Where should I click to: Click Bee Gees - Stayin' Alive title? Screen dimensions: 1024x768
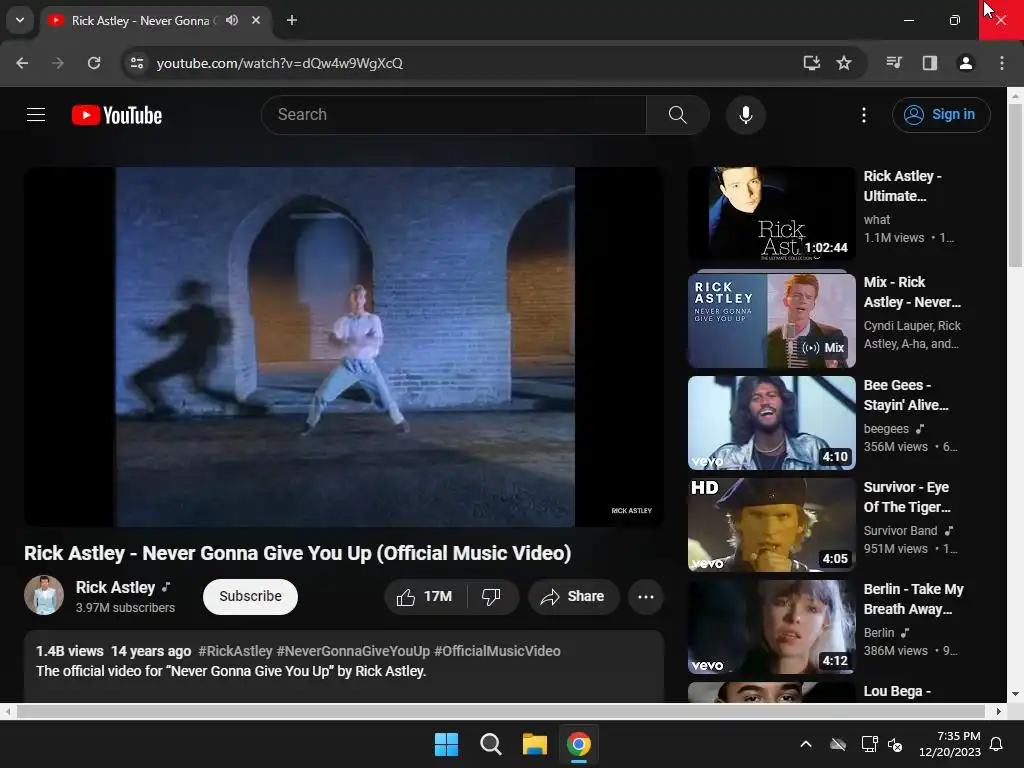point(906,395)
